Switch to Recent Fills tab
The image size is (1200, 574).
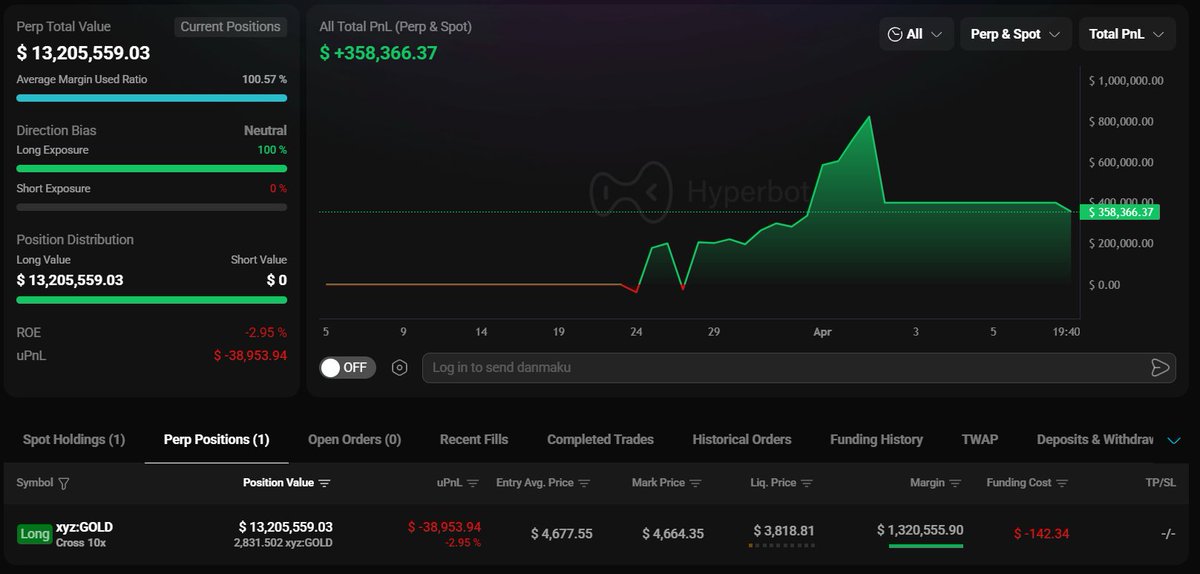pos(474,439)
